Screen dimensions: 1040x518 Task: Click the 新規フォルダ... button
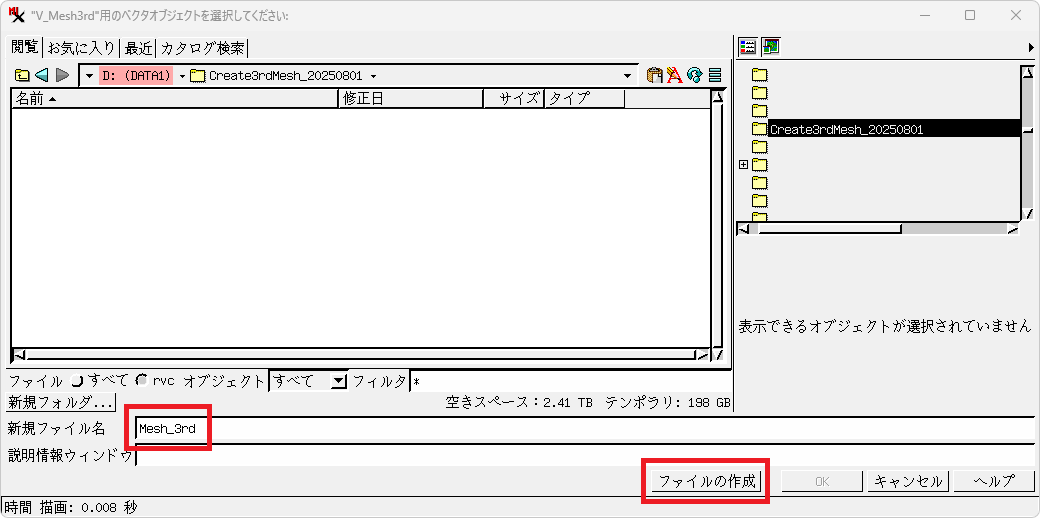coord(61,403)
